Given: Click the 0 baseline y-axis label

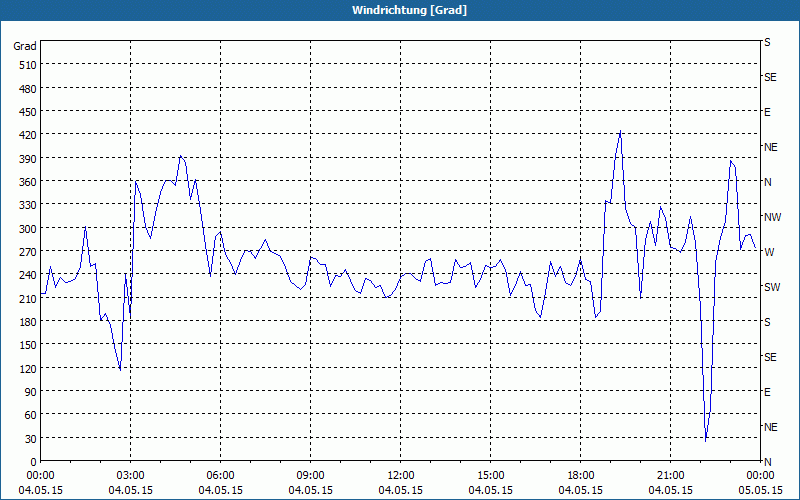Looking at the screenshot, I should point(34,462).
